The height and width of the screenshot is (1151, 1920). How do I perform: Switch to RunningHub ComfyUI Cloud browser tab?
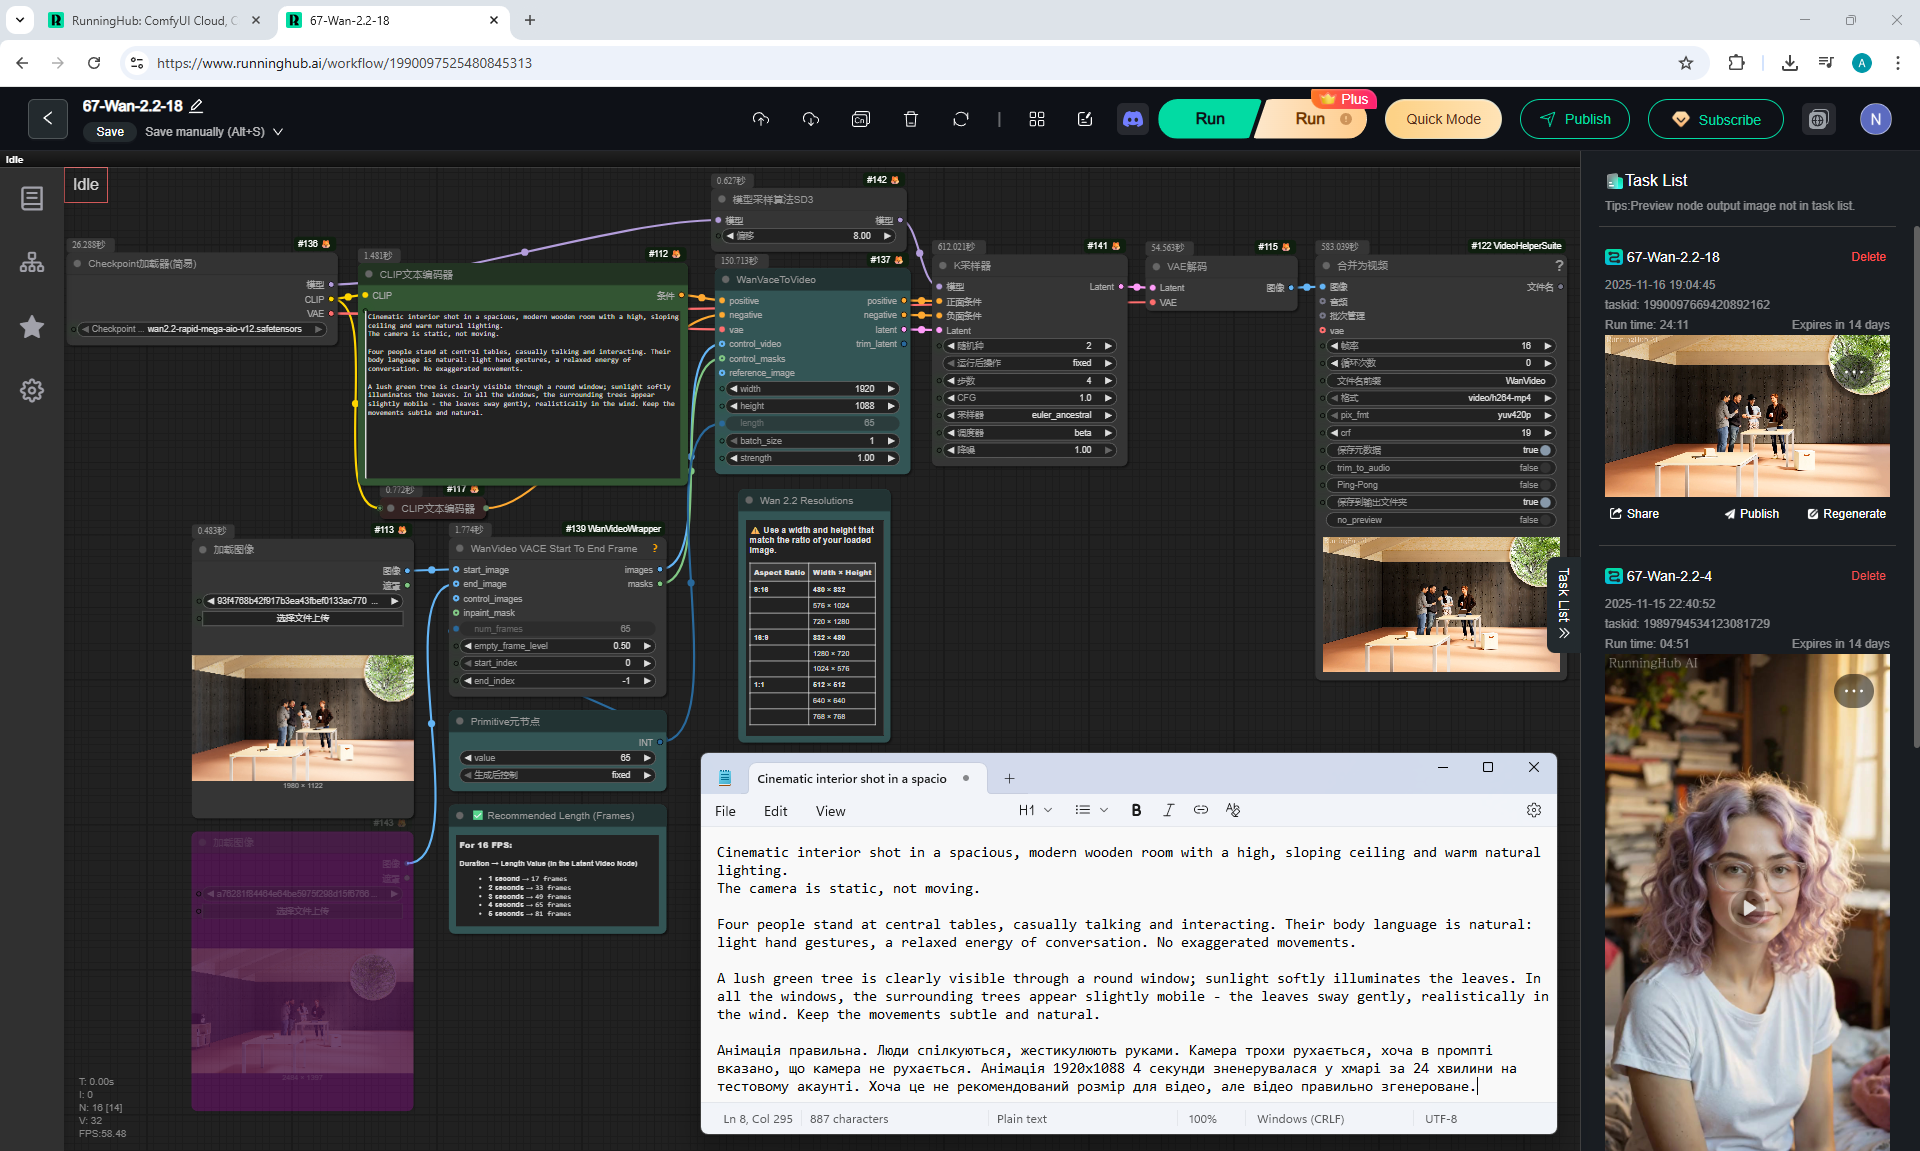150,20
